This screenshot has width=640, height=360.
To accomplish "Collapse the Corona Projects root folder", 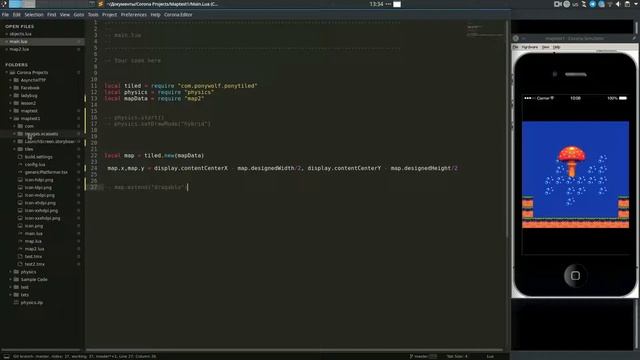I will pyautogui.click(x=7, y=73).
